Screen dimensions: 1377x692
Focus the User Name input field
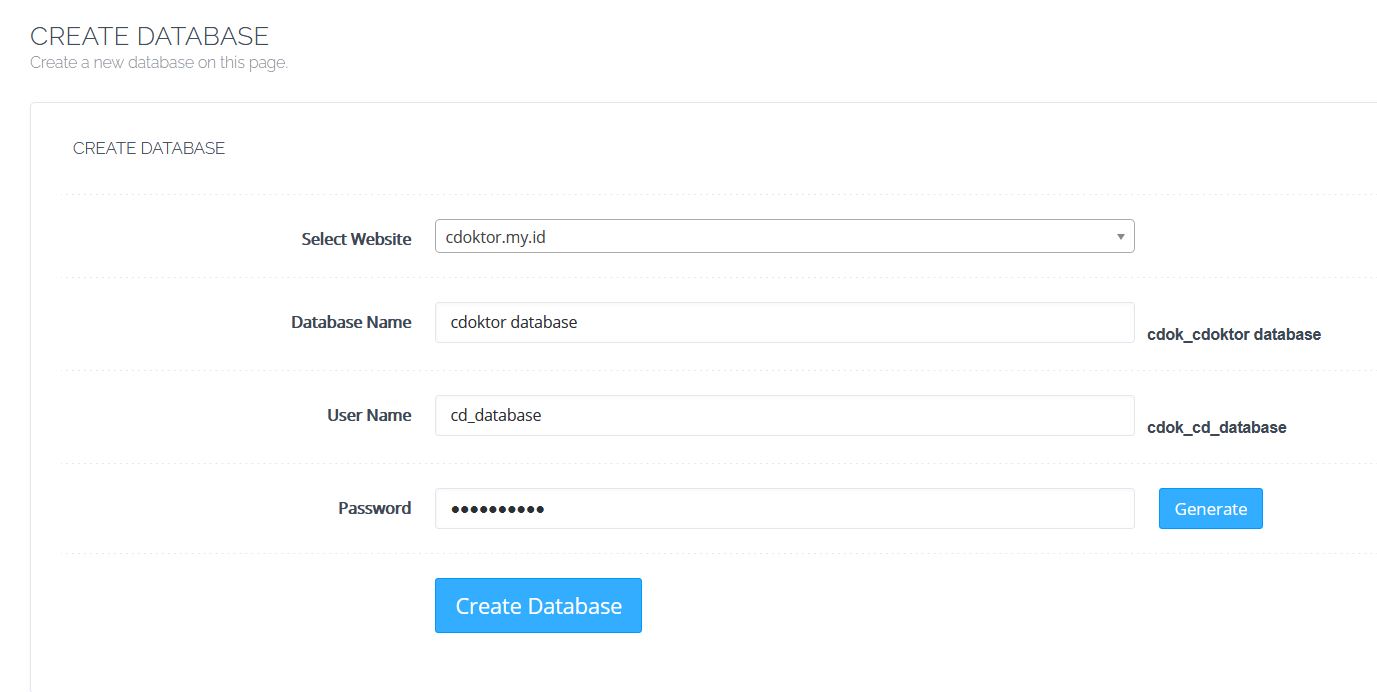pos(784,415)
